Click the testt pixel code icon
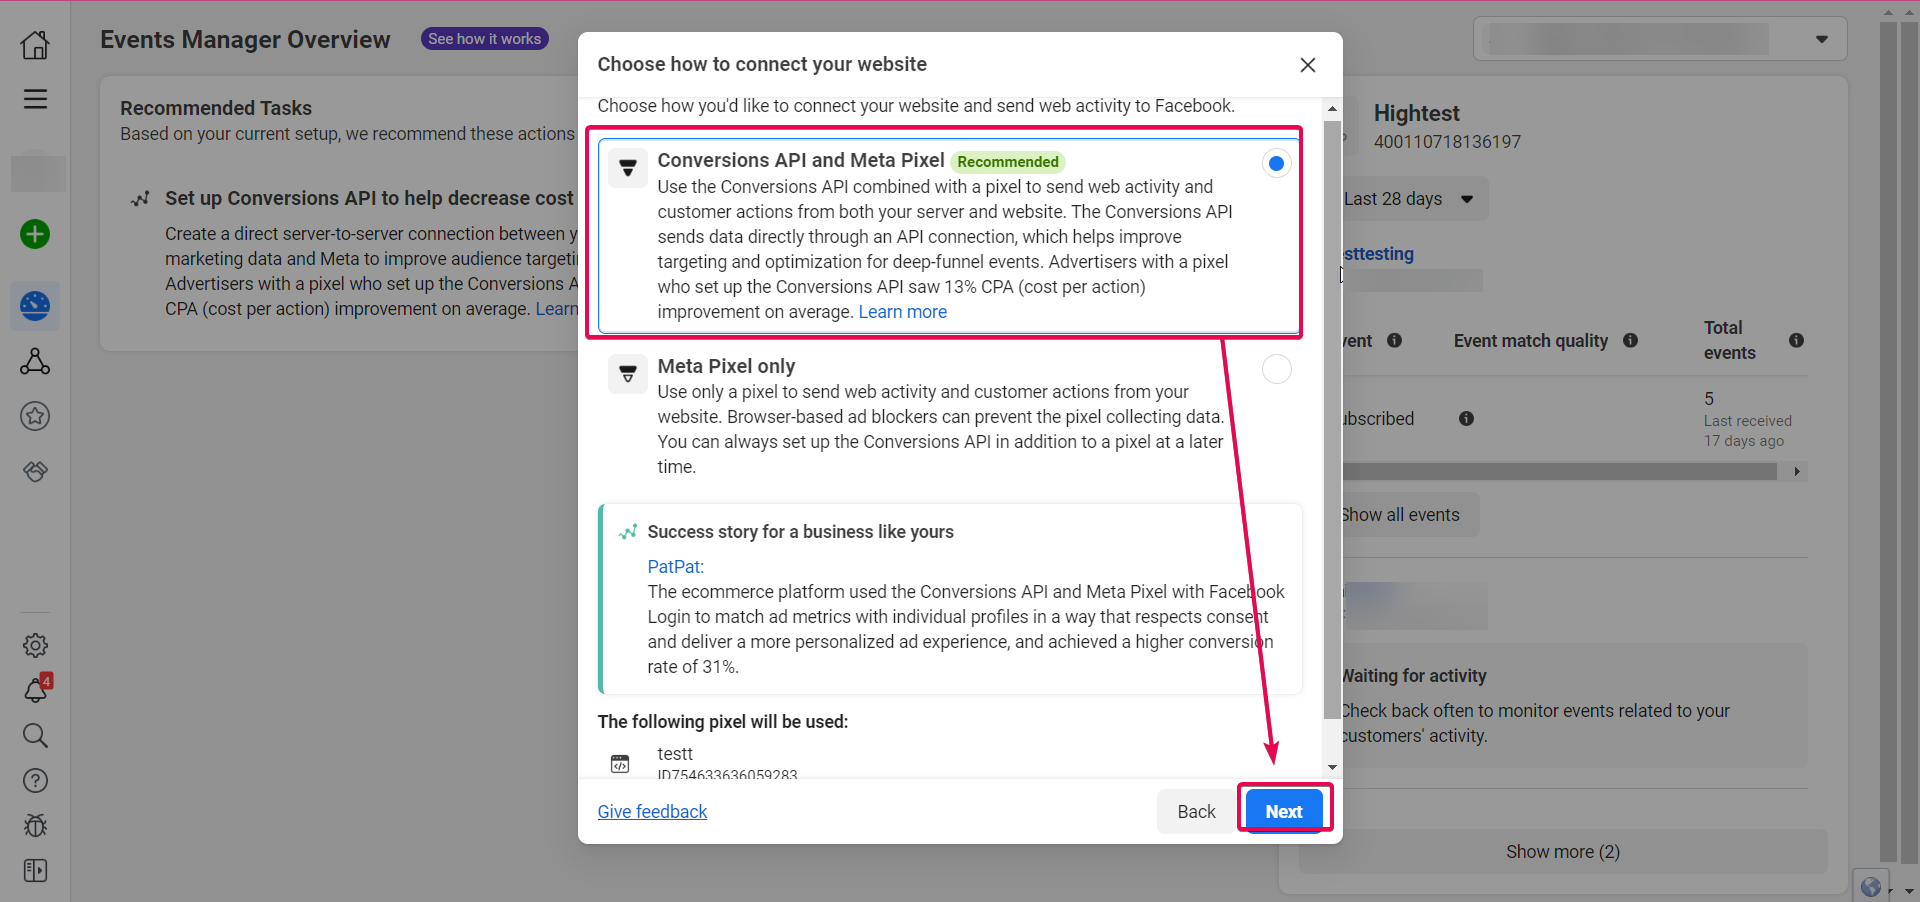 pos(620,764)
